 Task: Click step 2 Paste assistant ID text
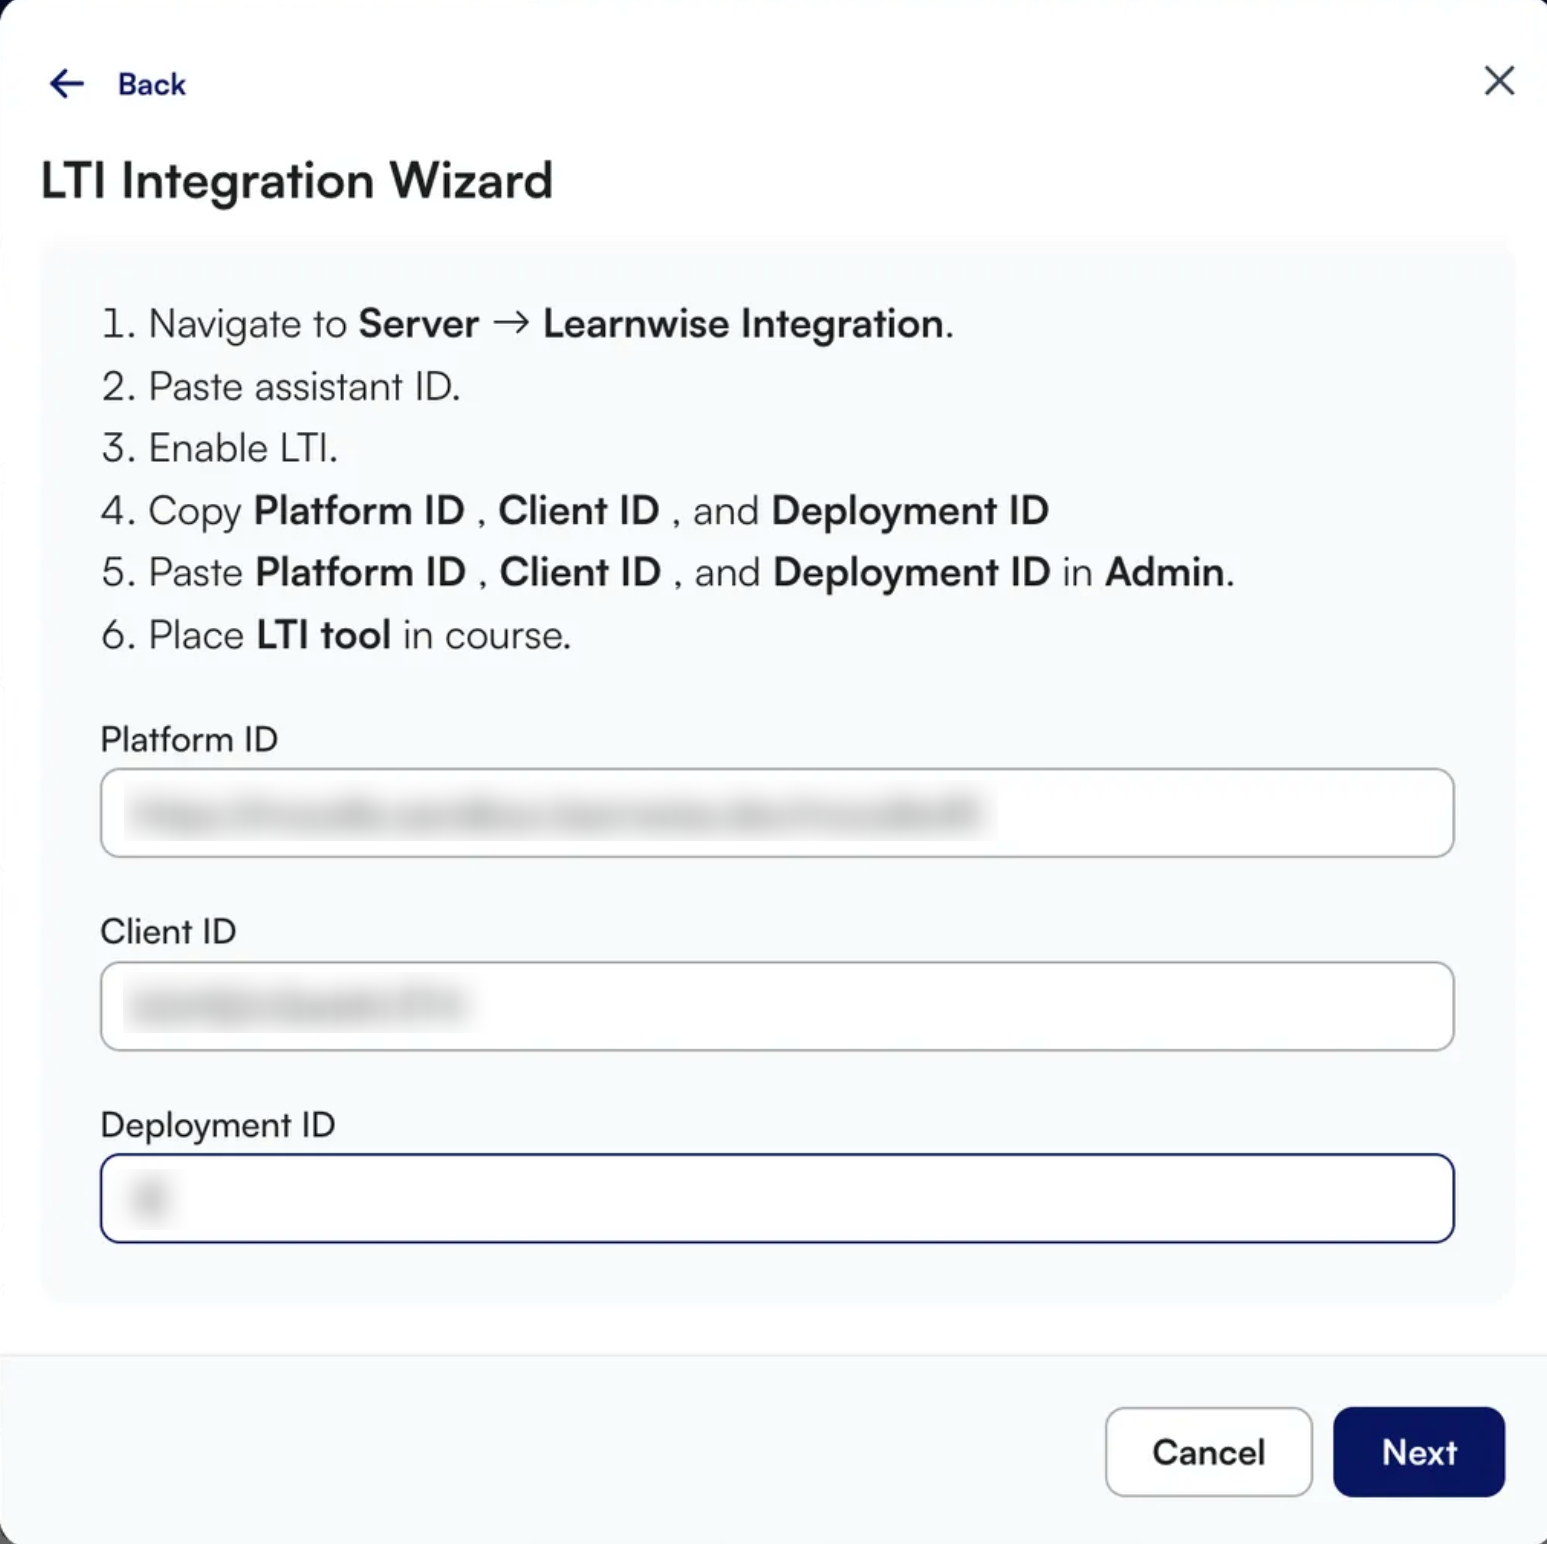click(x=280, y=386)
